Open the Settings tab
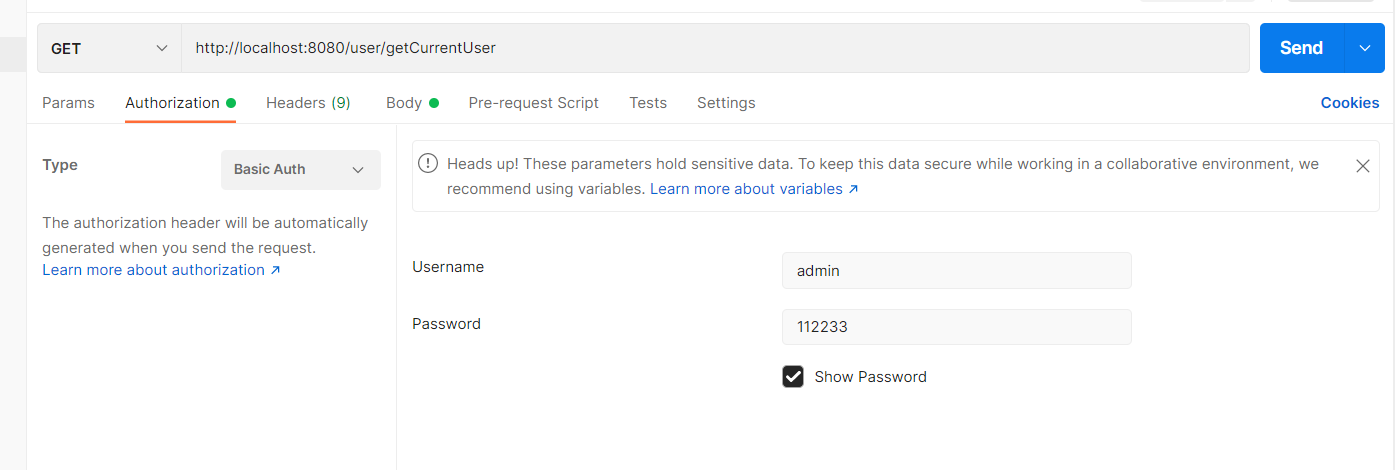1397x470 pixels. tap(726, 103)
